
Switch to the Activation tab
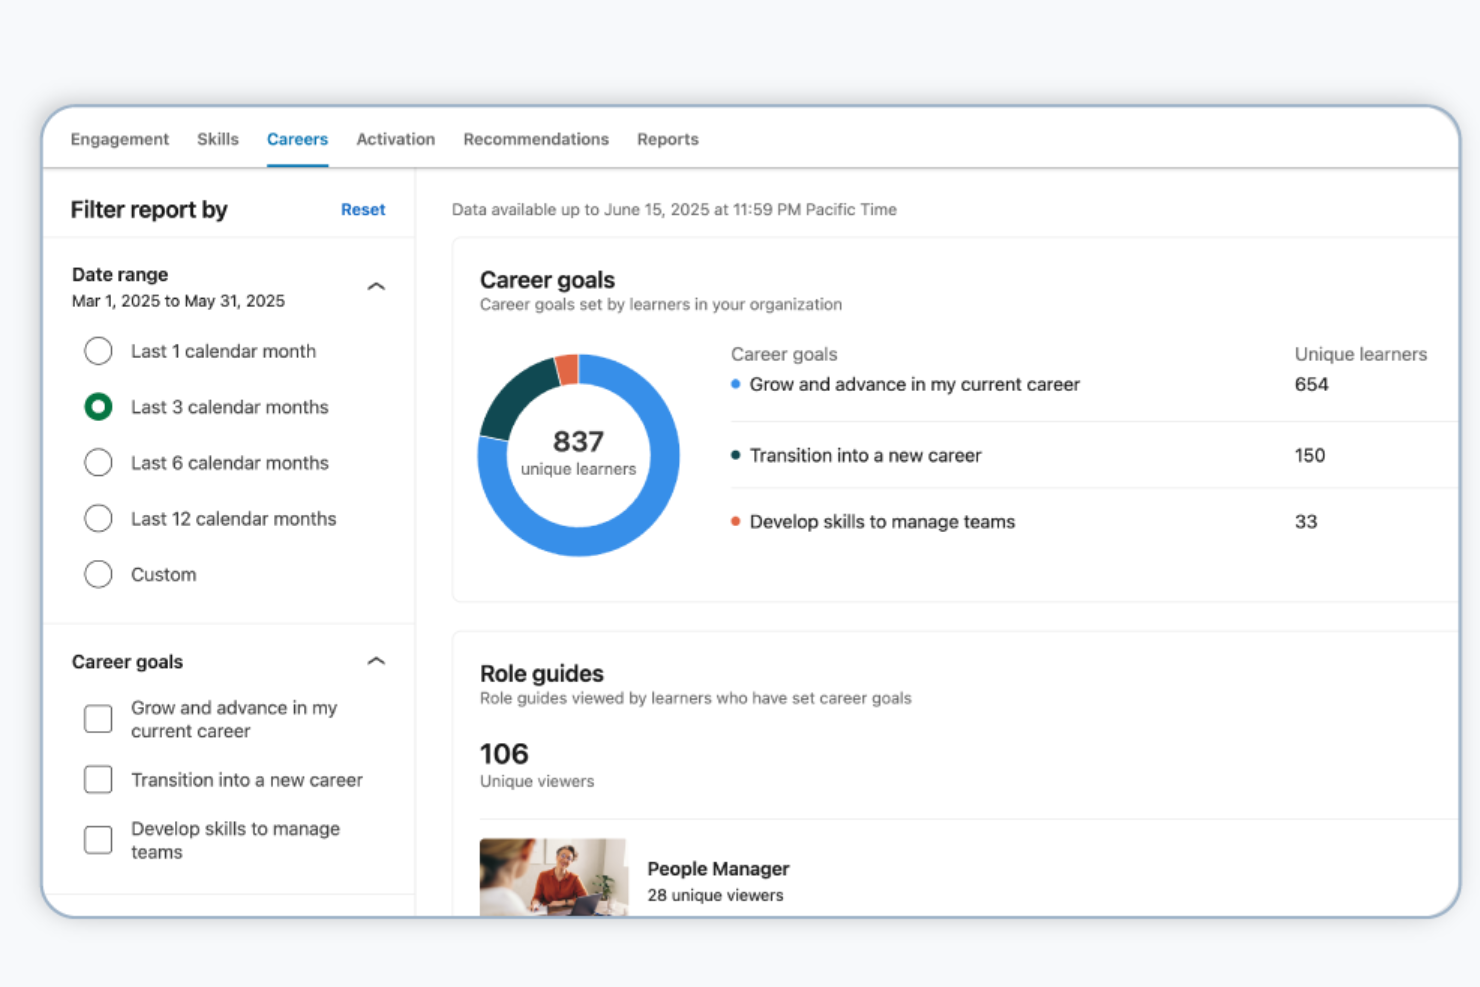pyautogui.click(x=395, y=139)
